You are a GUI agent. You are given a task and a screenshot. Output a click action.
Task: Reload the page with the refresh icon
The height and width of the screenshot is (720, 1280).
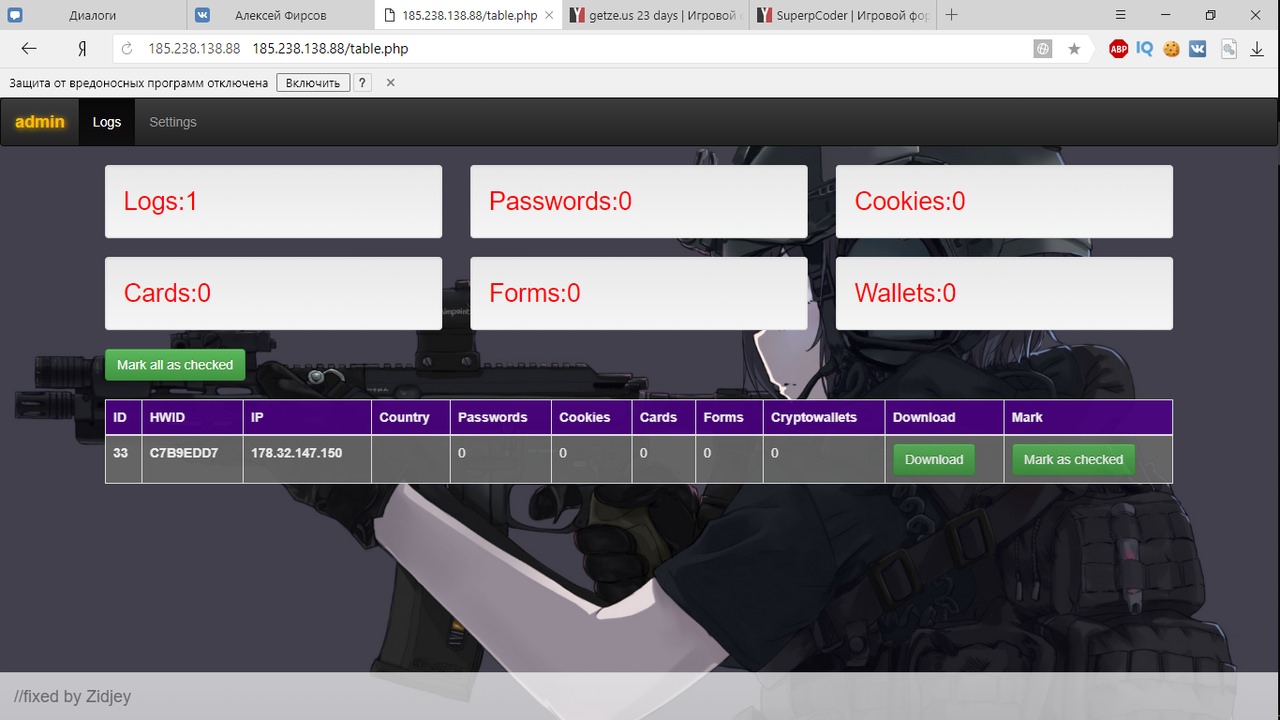click(x=127, y=49)
